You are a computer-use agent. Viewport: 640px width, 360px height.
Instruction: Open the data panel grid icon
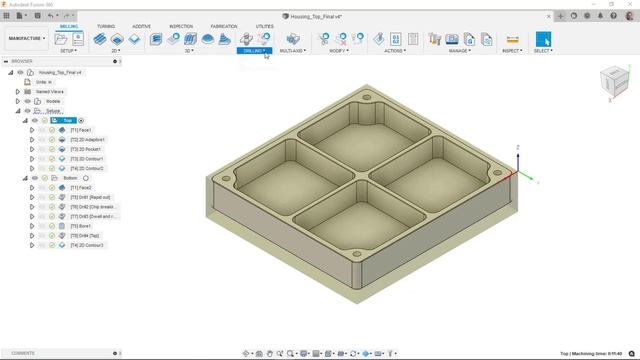click(x=7, y=16)
